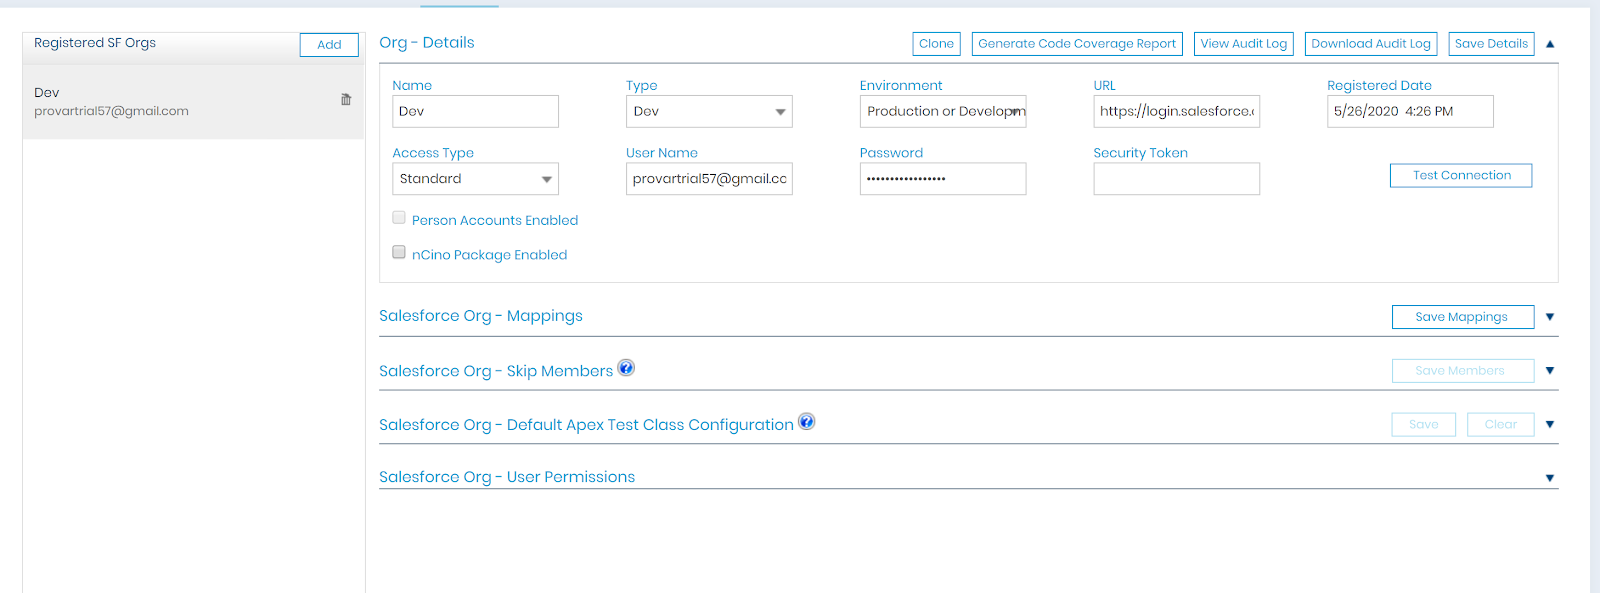Click the Org - Details heading
This screenshot has height=593, width=1600.
[427, 43]
